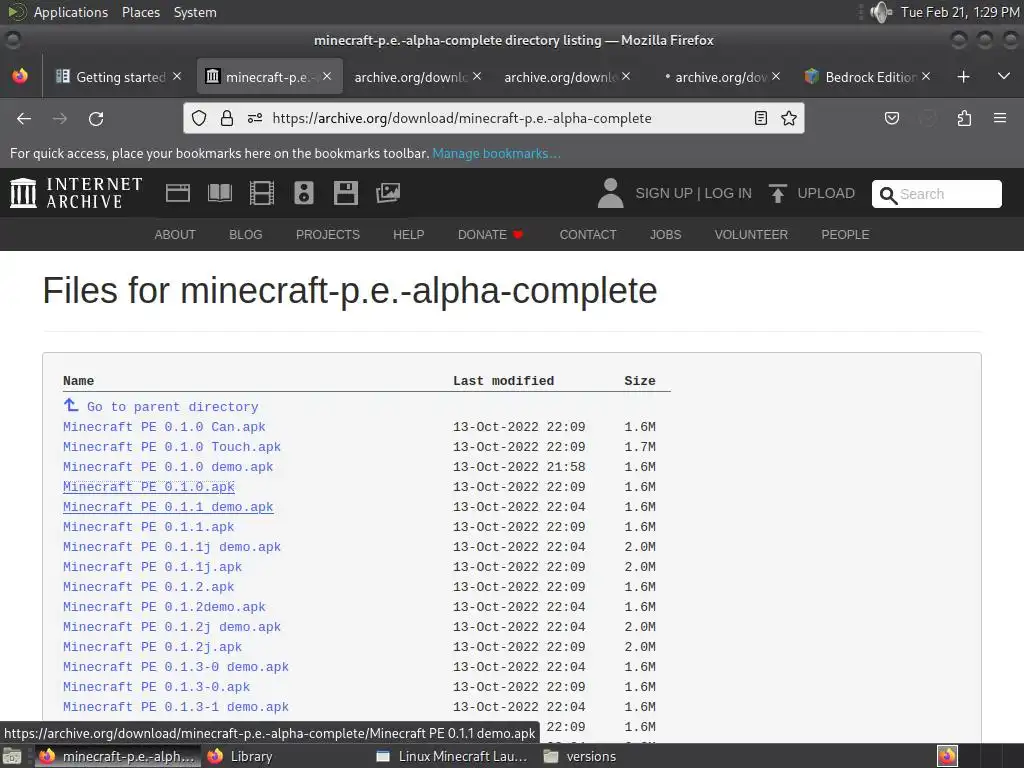
Task: Click the ABOUT navigation link
Action: (175, 234)
